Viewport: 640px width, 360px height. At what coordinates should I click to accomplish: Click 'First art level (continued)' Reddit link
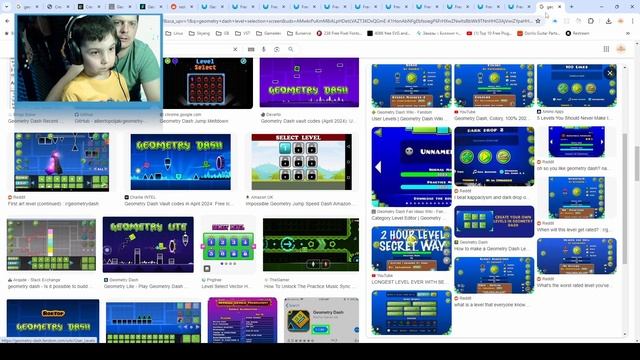click(x=53, y=204)
